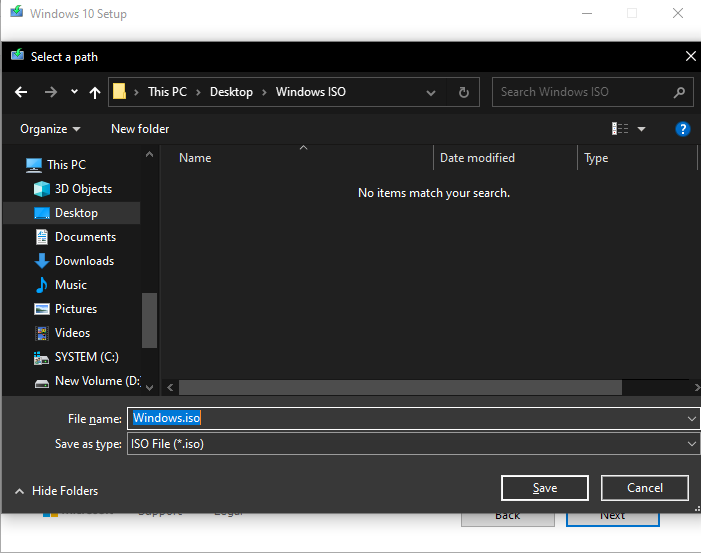Click the file list horizontal scrollbar thumb
Screen dimensions: 701x553
400,388
